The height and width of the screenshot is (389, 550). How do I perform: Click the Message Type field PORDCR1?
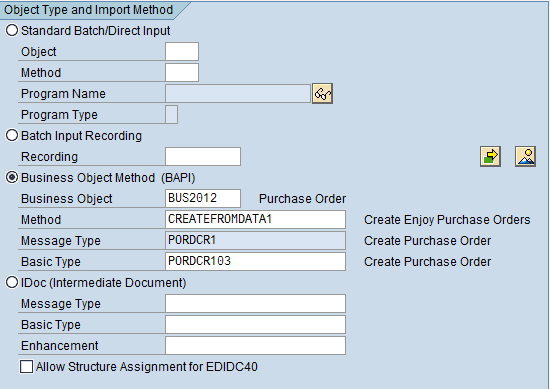pos(255,241)
